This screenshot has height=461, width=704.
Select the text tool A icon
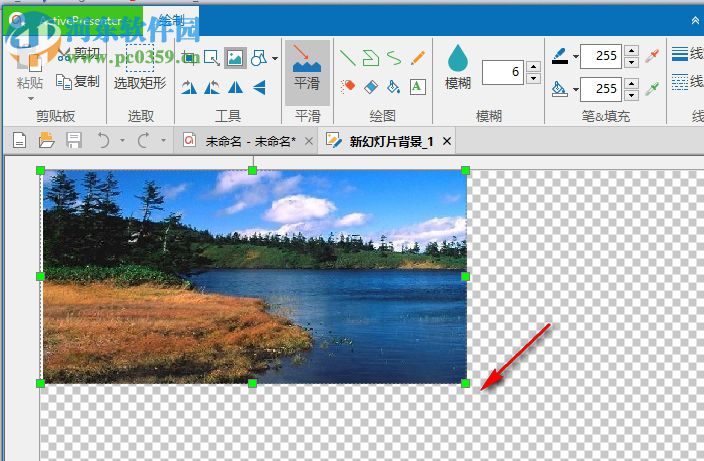[418, 87]
